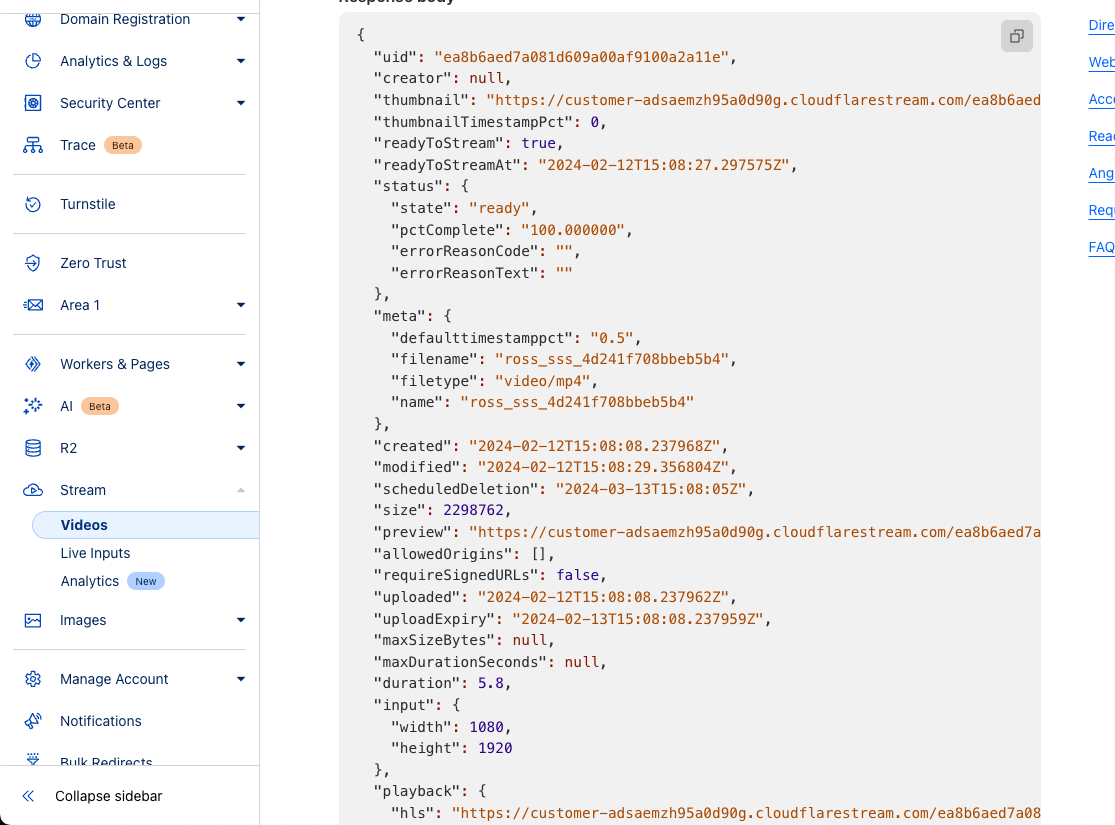Expand the Images dropdown arrow
Image resolution: width=1115 pixels, height=825 pixels.
click(241, 620)
